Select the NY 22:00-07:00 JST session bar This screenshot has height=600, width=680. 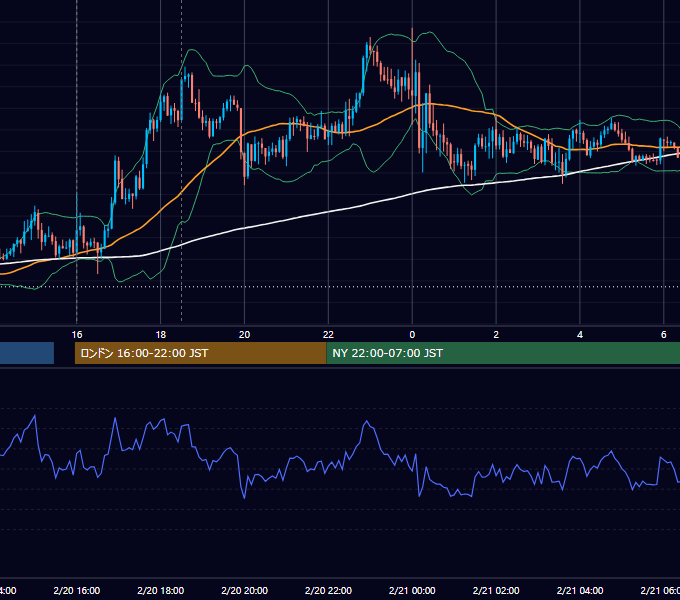point(503,353)
